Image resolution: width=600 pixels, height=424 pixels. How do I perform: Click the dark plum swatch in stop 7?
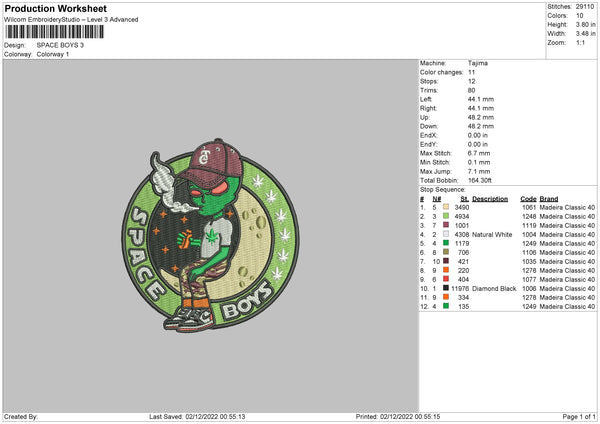coord(446,261)
